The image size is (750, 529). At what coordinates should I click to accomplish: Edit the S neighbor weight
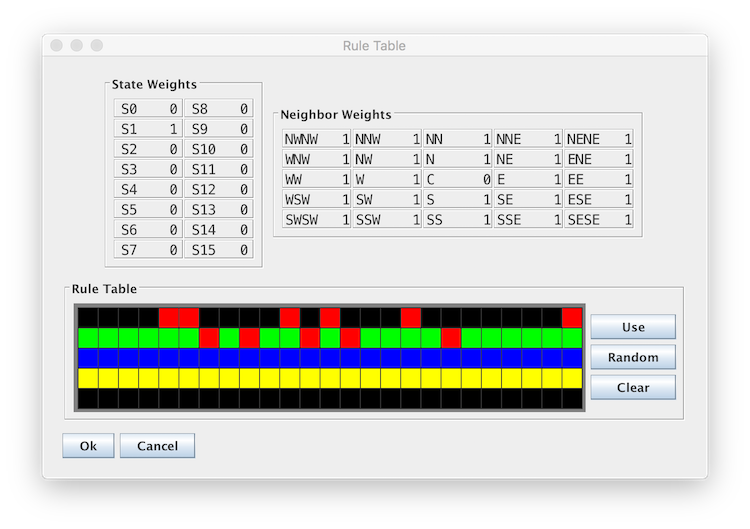(458, 199)
